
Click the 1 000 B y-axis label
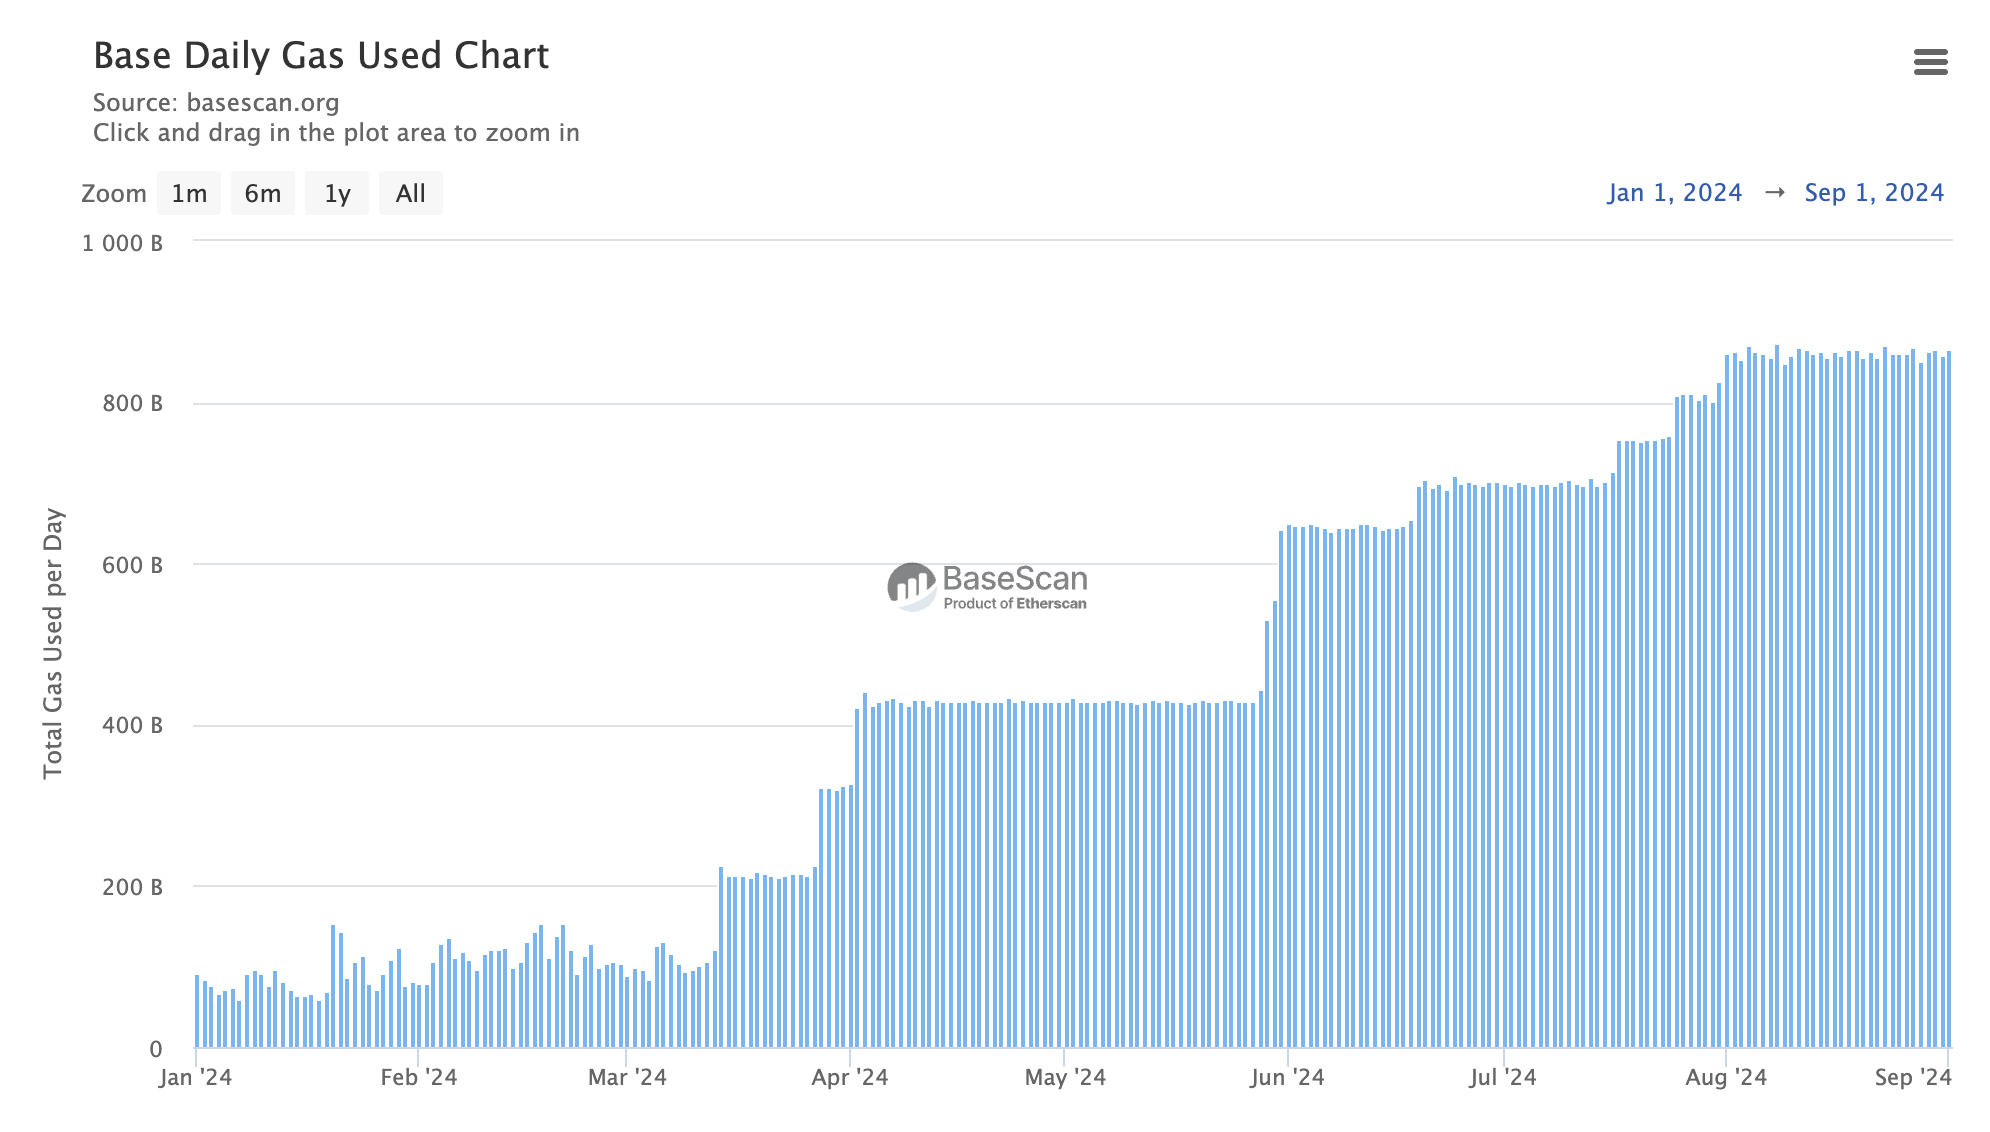coord(122,243)
